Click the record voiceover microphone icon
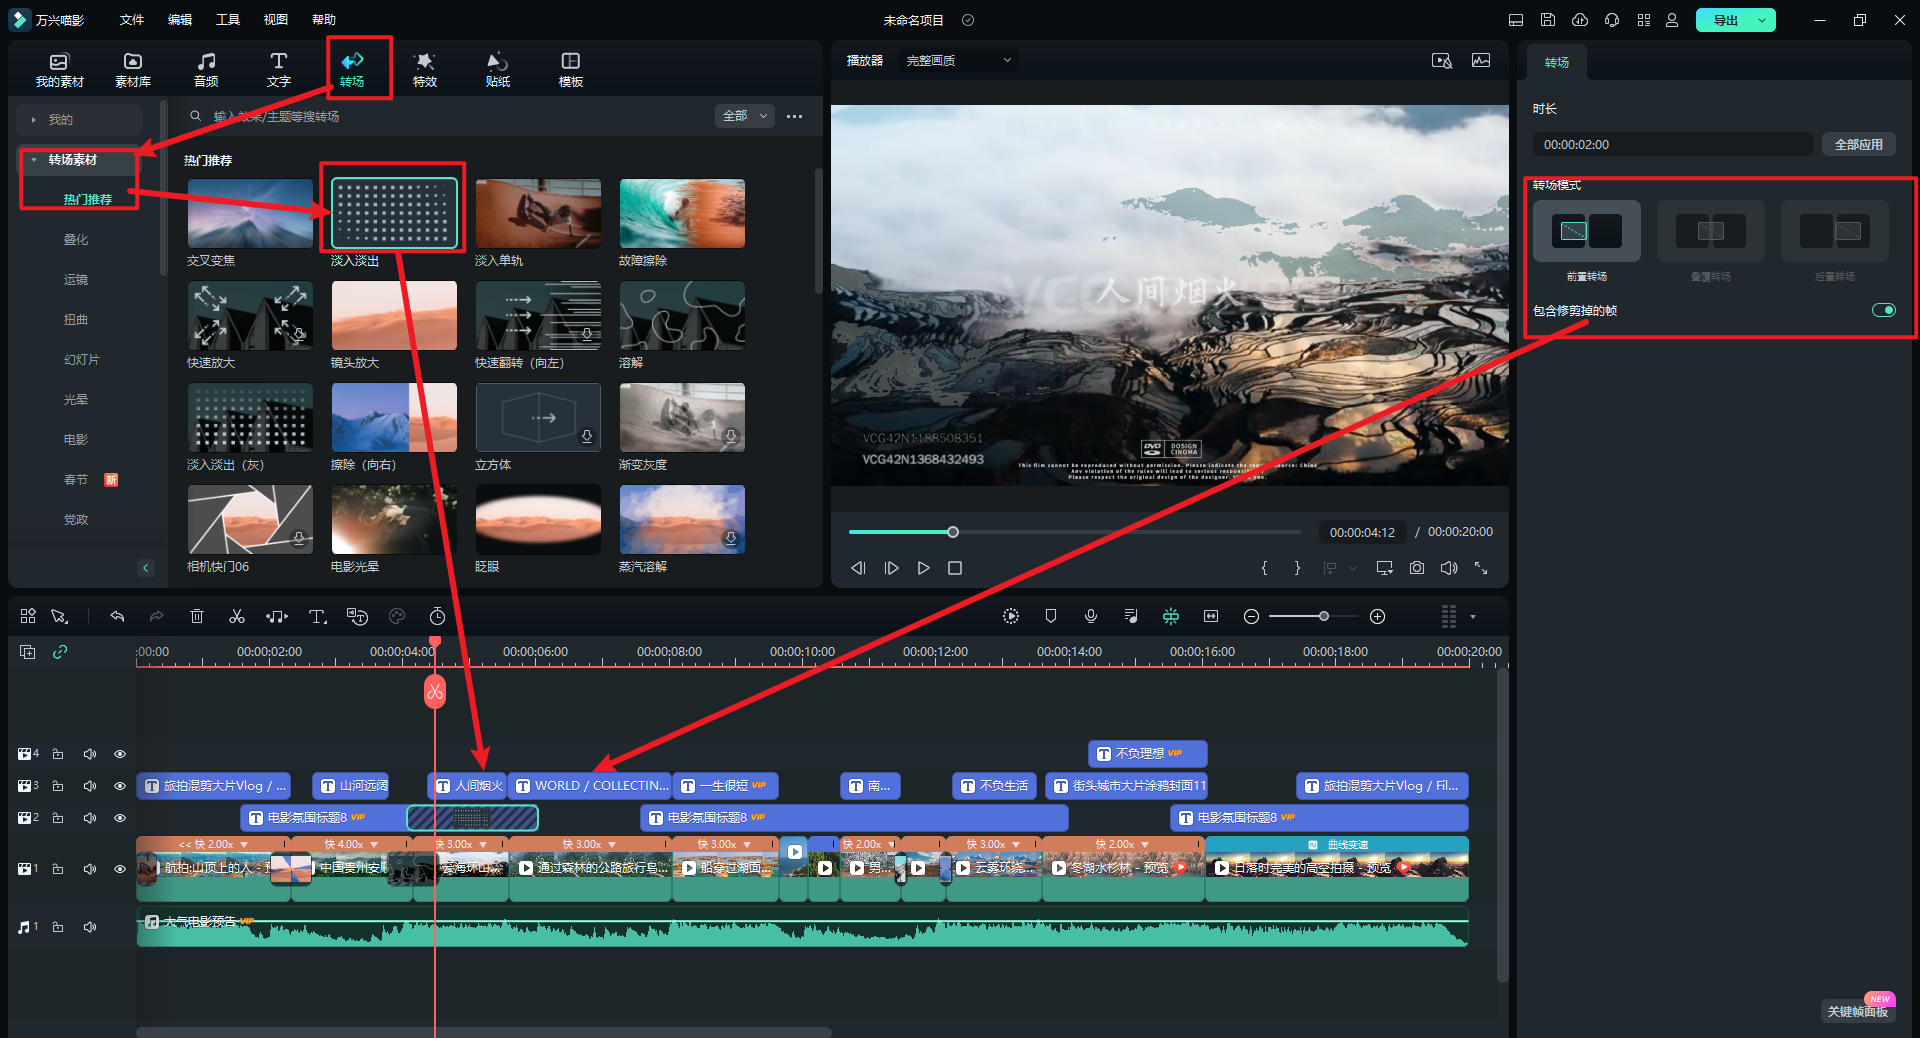The image size is (1920, 1038). click(x=1091, y=617)
